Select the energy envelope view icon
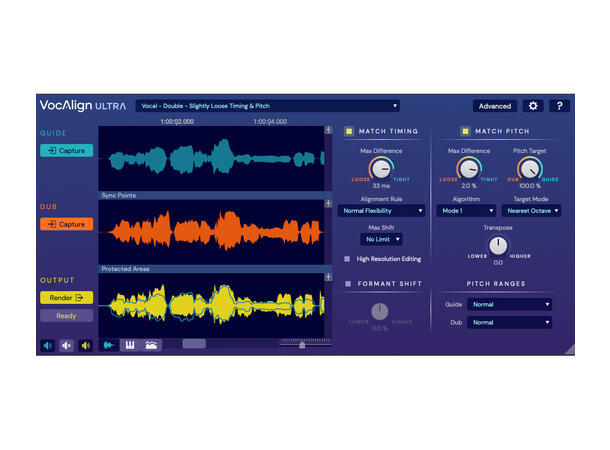Image resolution: width=610 pixels, height=450 pixels. tap(151, 345)
